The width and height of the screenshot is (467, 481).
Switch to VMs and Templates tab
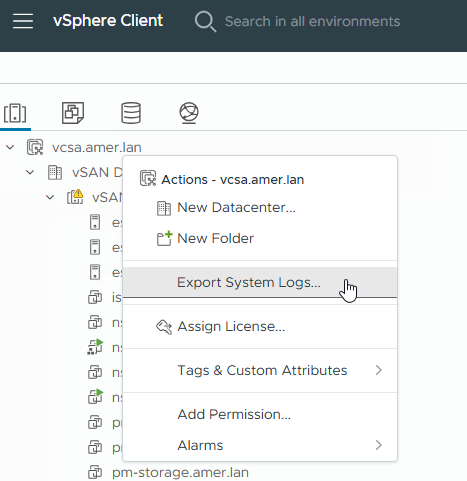73,113
